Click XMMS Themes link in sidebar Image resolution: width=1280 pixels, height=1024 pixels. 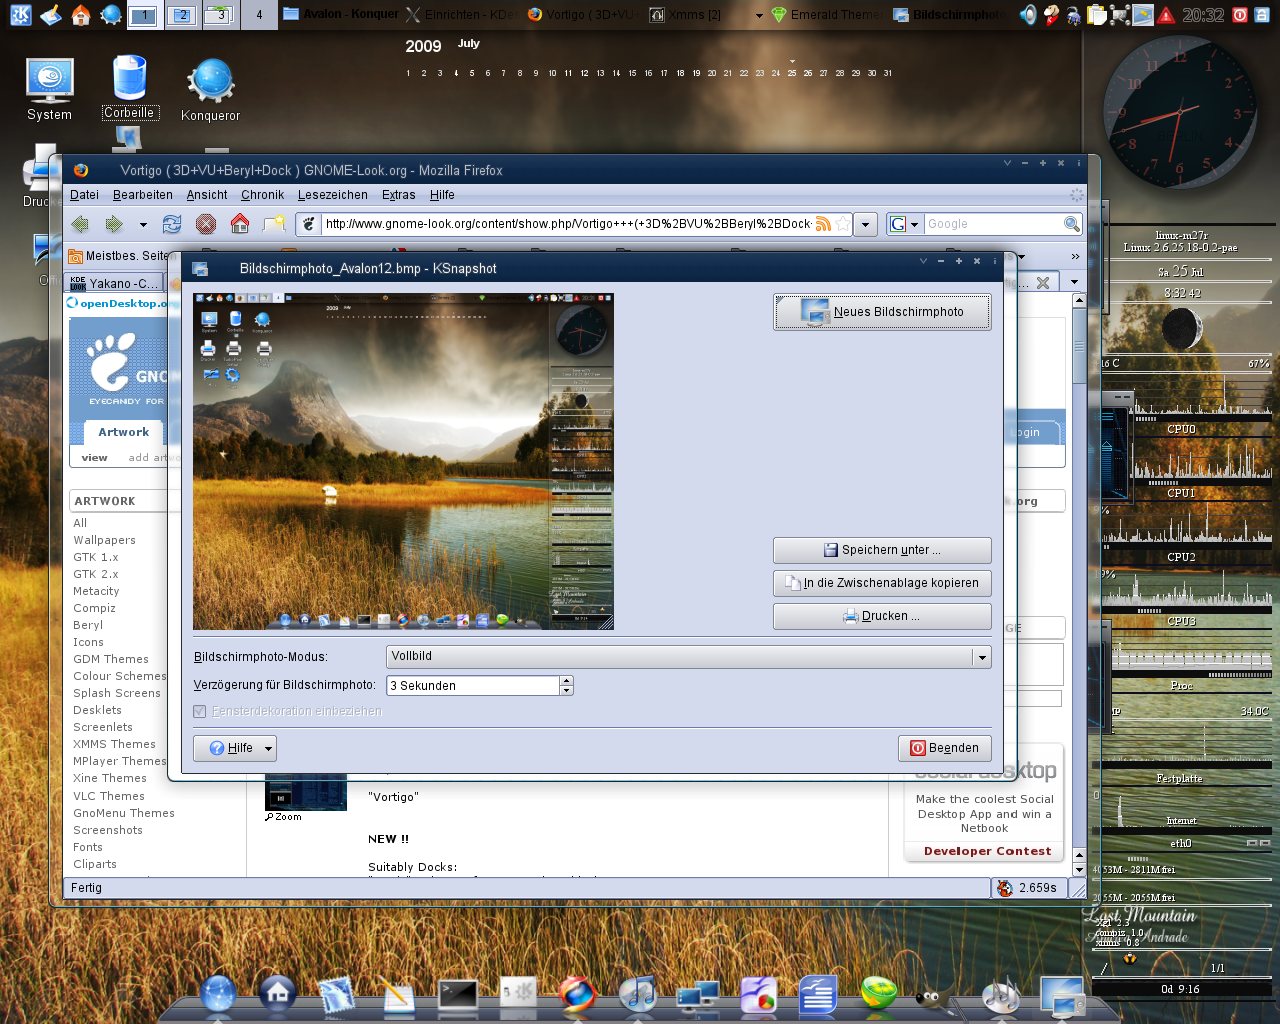pos(114,744)
